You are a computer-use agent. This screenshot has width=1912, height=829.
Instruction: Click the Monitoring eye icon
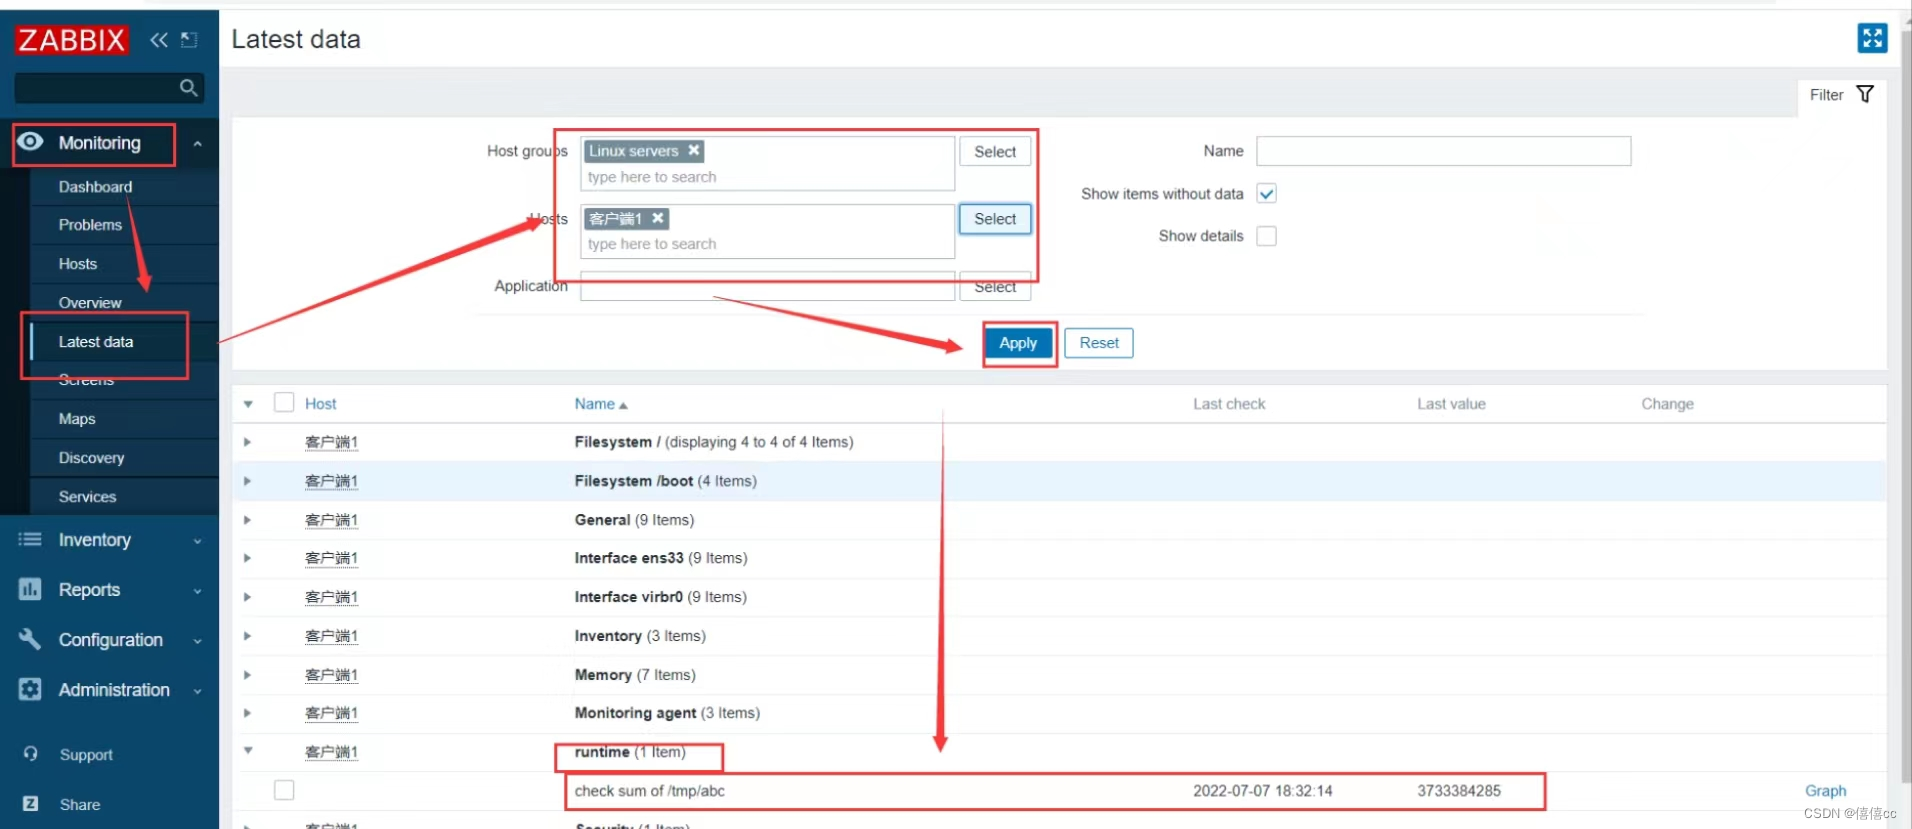click(31, 142)
